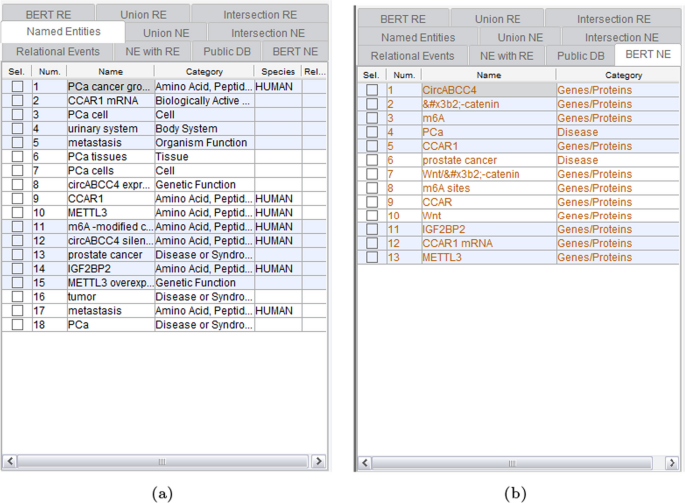Select Public DB tab in left panel
This screenshot has width=685, height=503.
coord(227,52)
